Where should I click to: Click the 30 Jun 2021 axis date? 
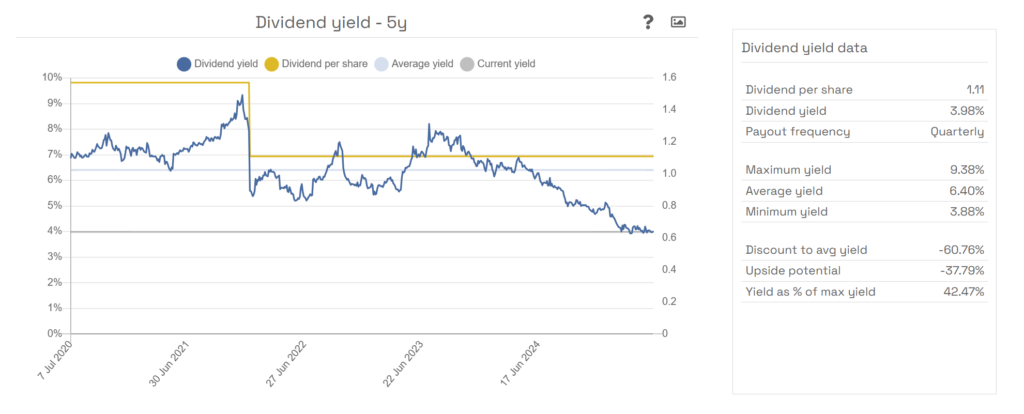pyautogui.click(x=168, y=362)
